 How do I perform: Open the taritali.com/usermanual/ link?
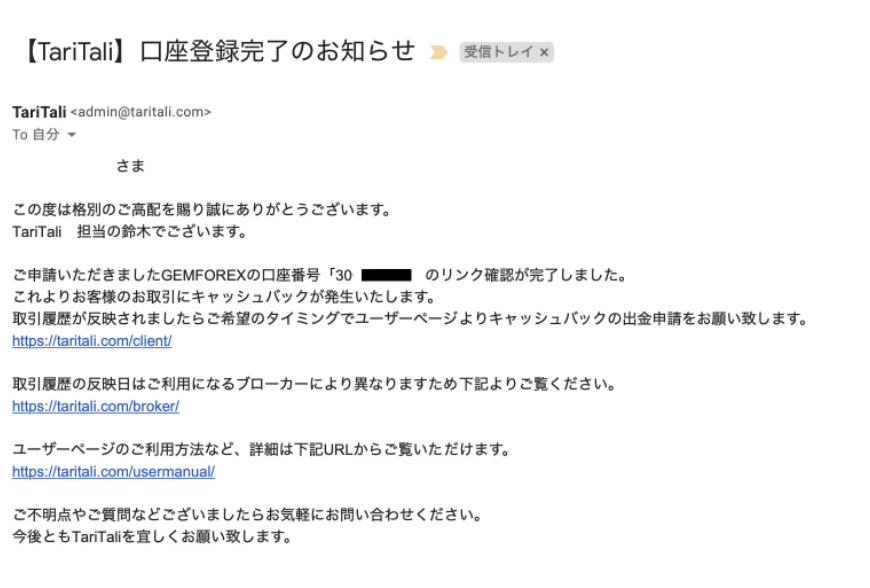pyautogui.click(x=113, y=472)
